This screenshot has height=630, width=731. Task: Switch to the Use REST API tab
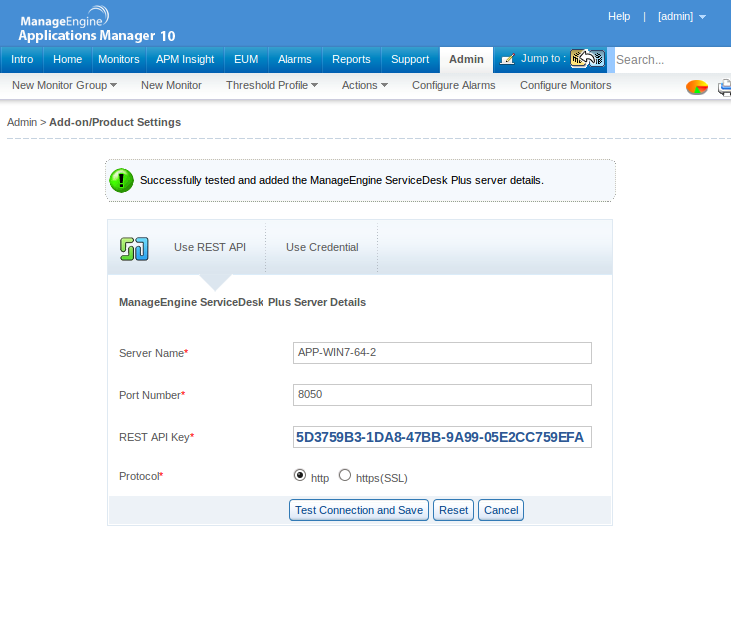(x=210, y=247)
